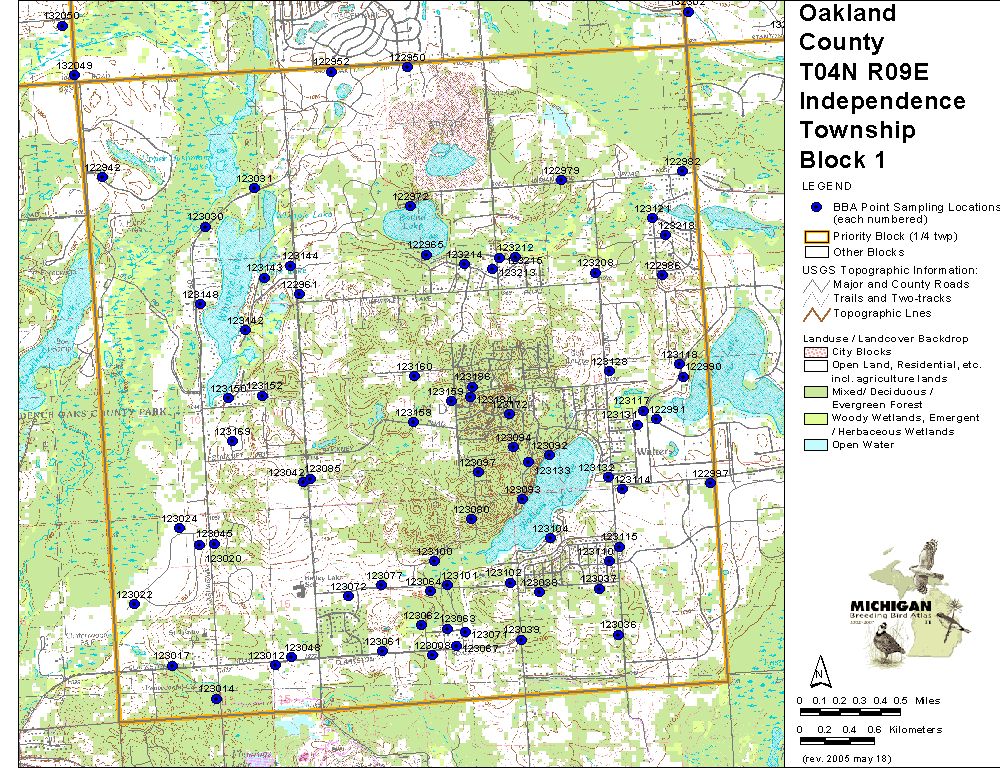Pick the Open Water color swatch
Screen dimensions: 1000x768
pyautogui.click(x=816, y=446)
